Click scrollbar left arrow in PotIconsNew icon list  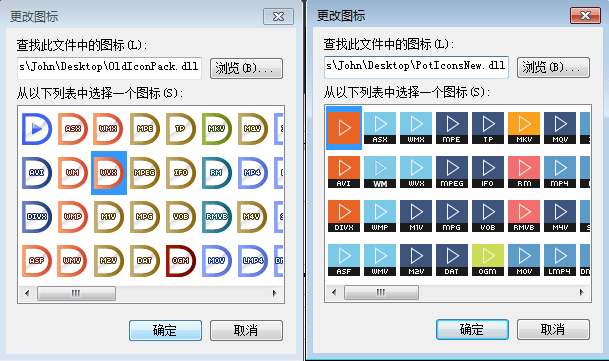pos(334,292)
